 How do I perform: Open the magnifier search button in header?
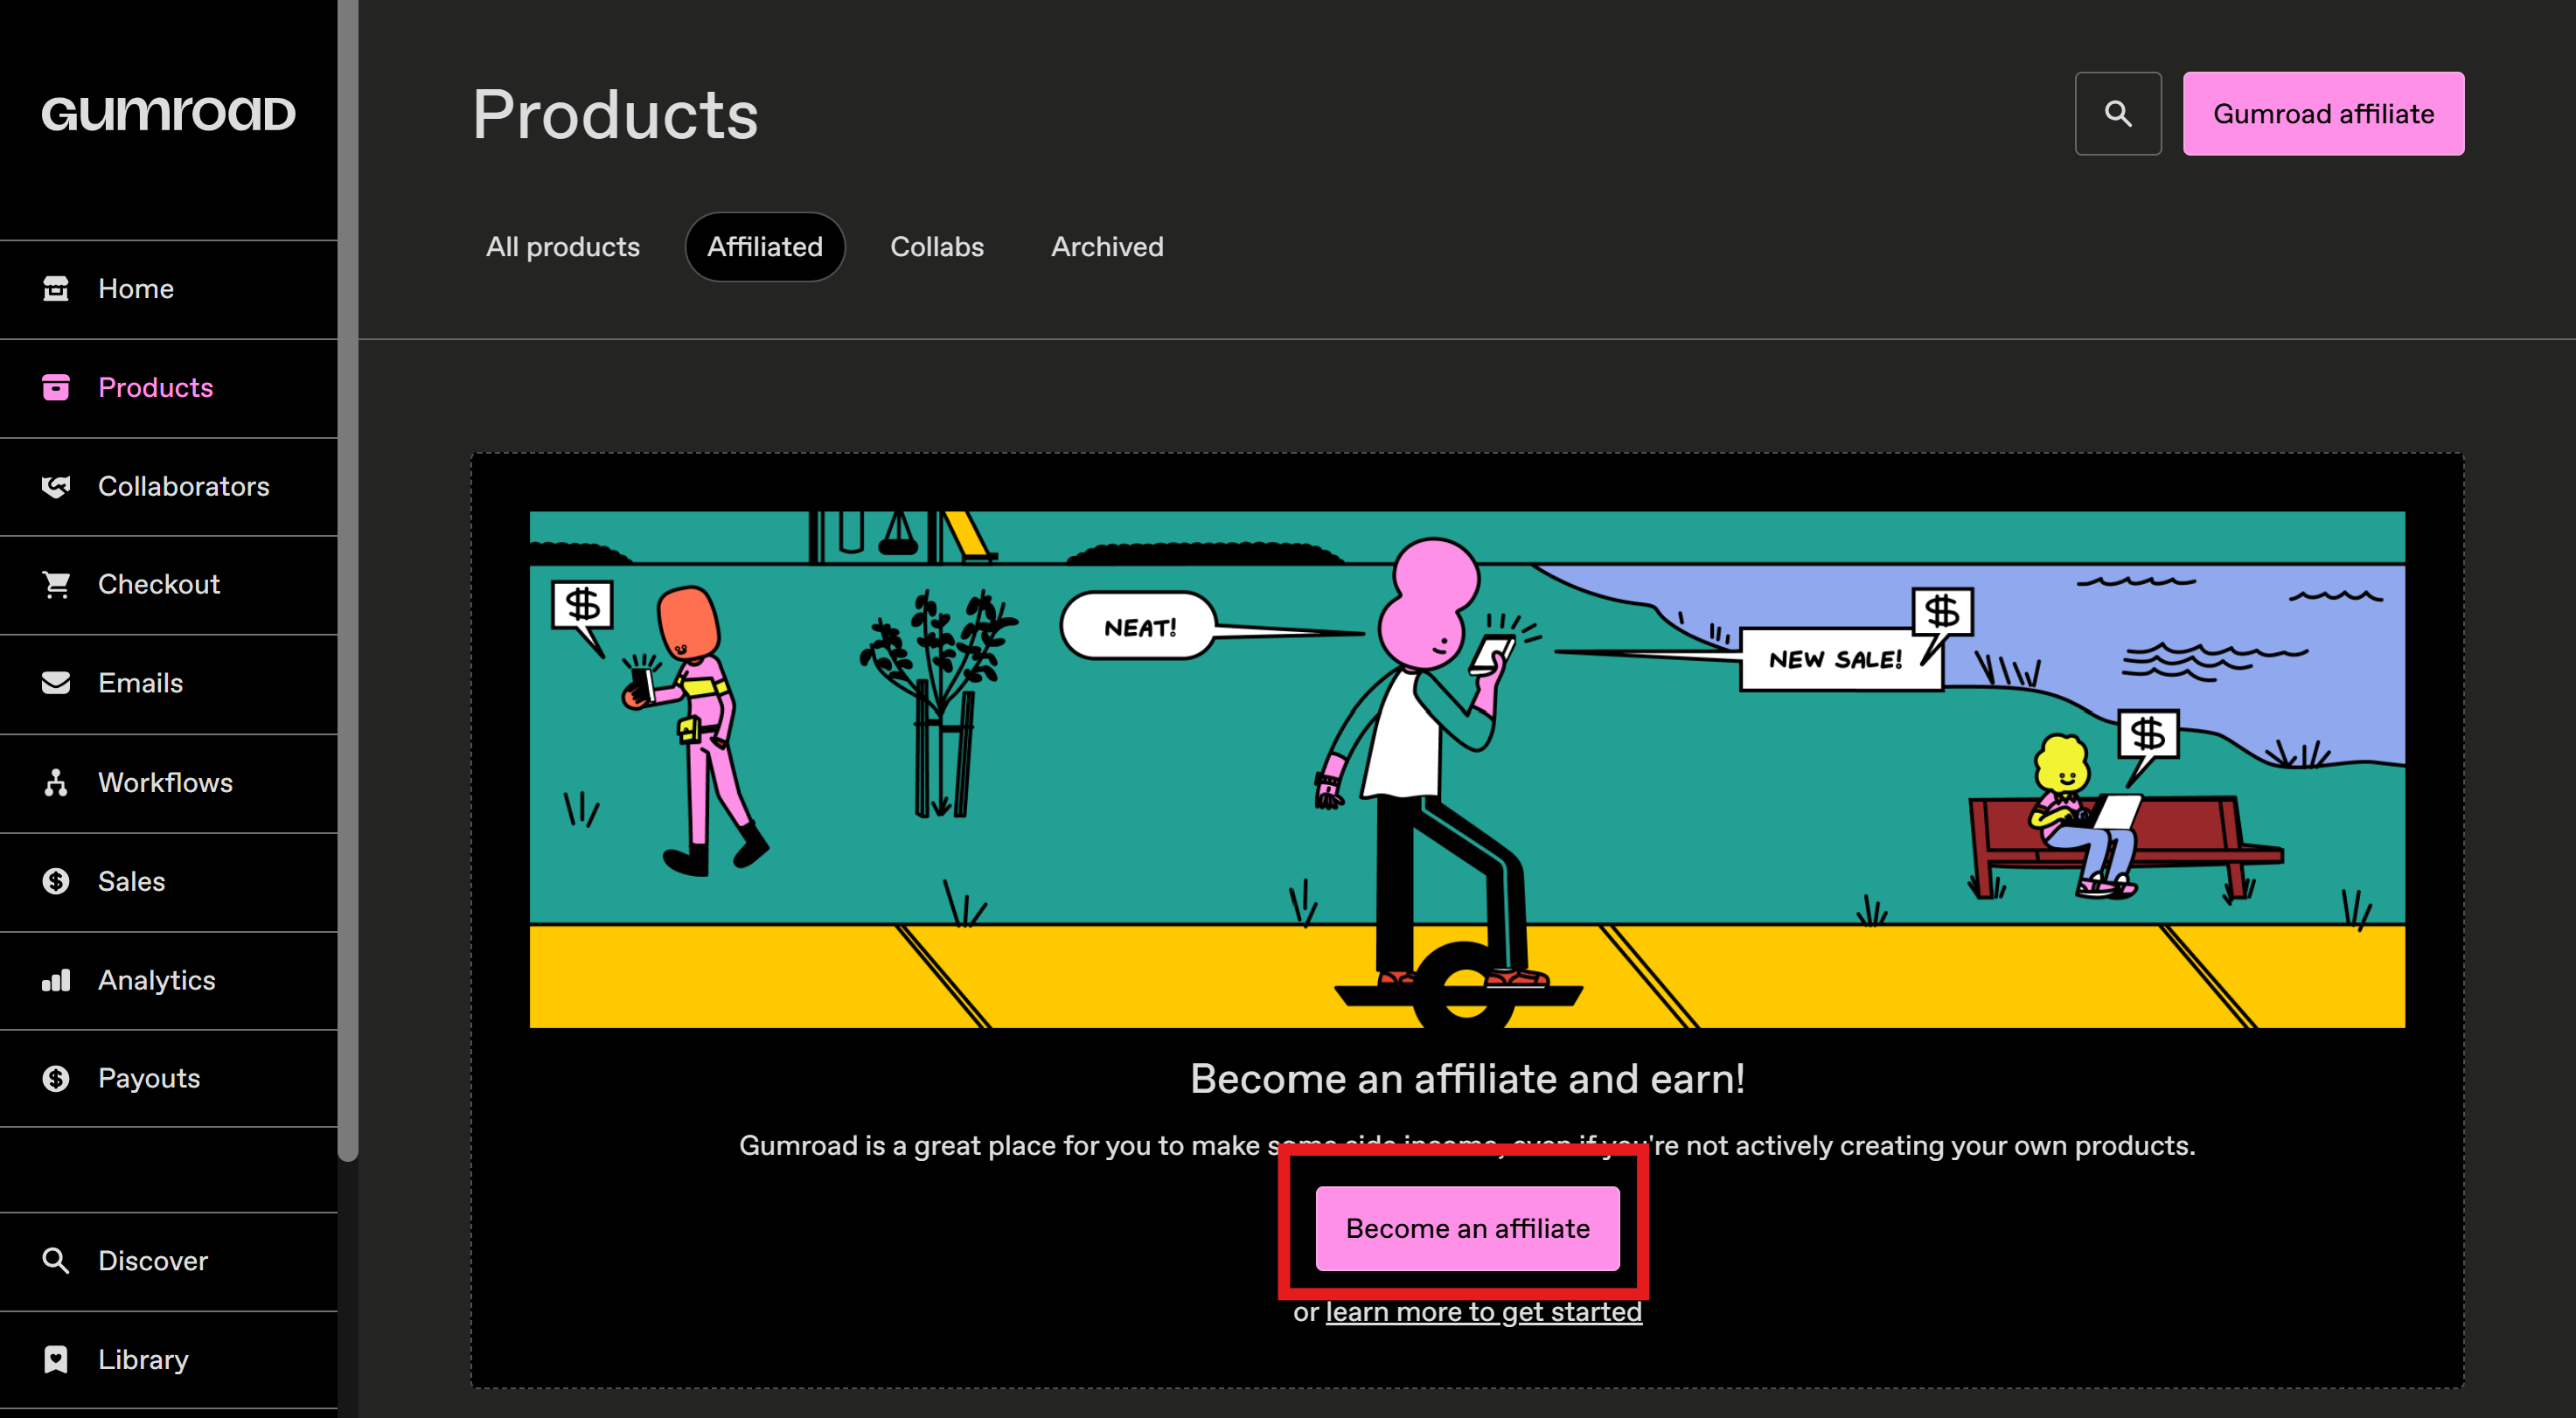pos(2117,114)
